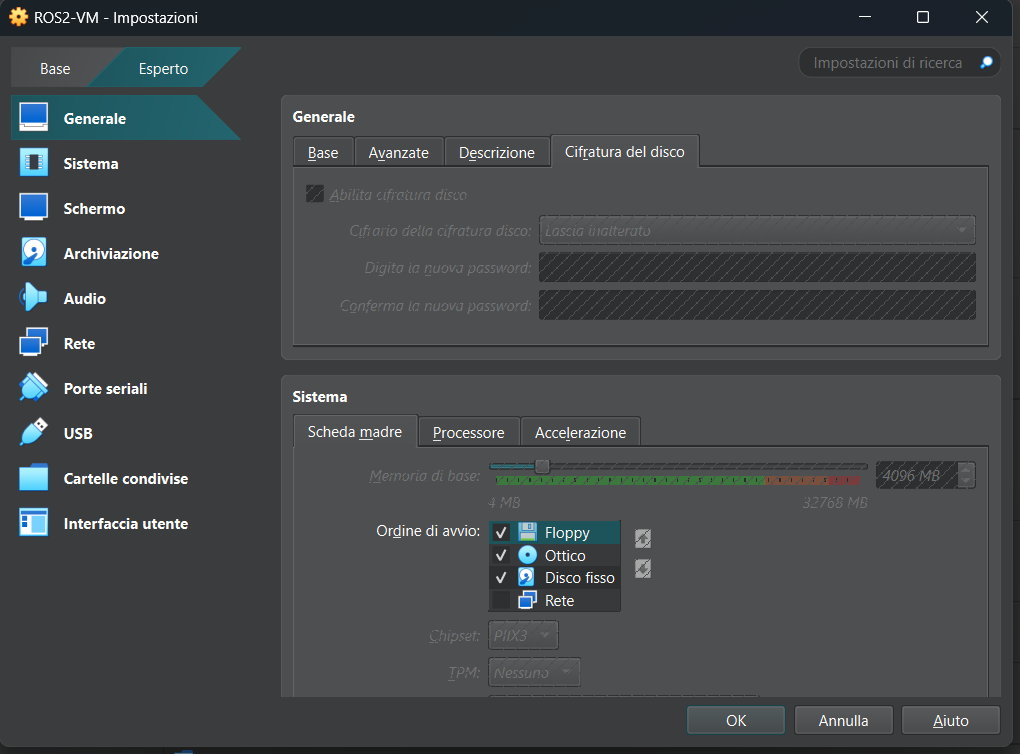Select Interfaccia utente in the sidebar
Image resolution: width=1020 pixels, height=754 pixels.
pyautogui.click(x=126, y=523)
